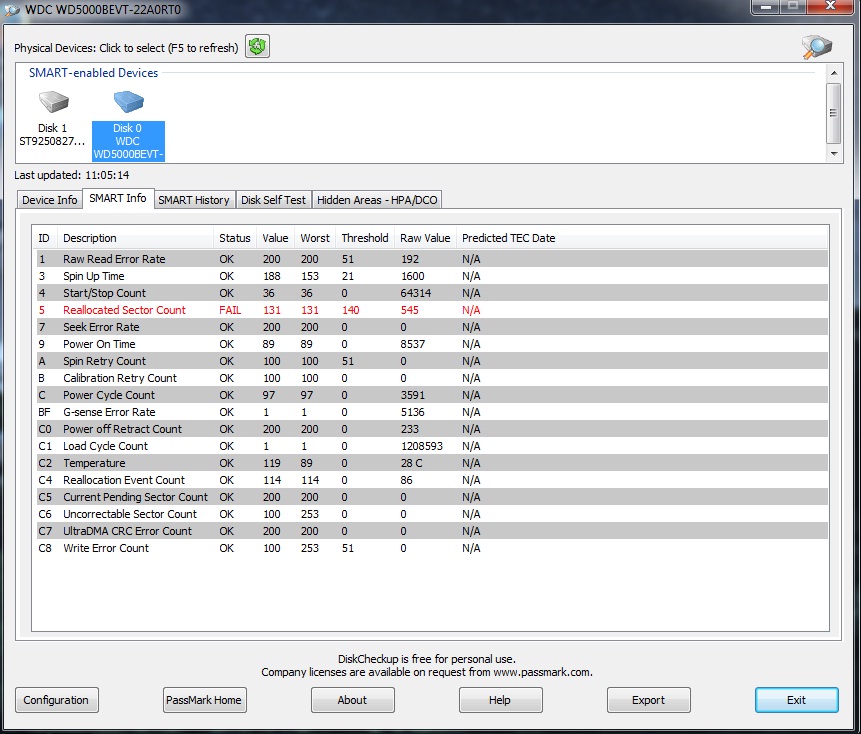Select the Seek Error Rate row
861x734 pixels.
(432, 327)
